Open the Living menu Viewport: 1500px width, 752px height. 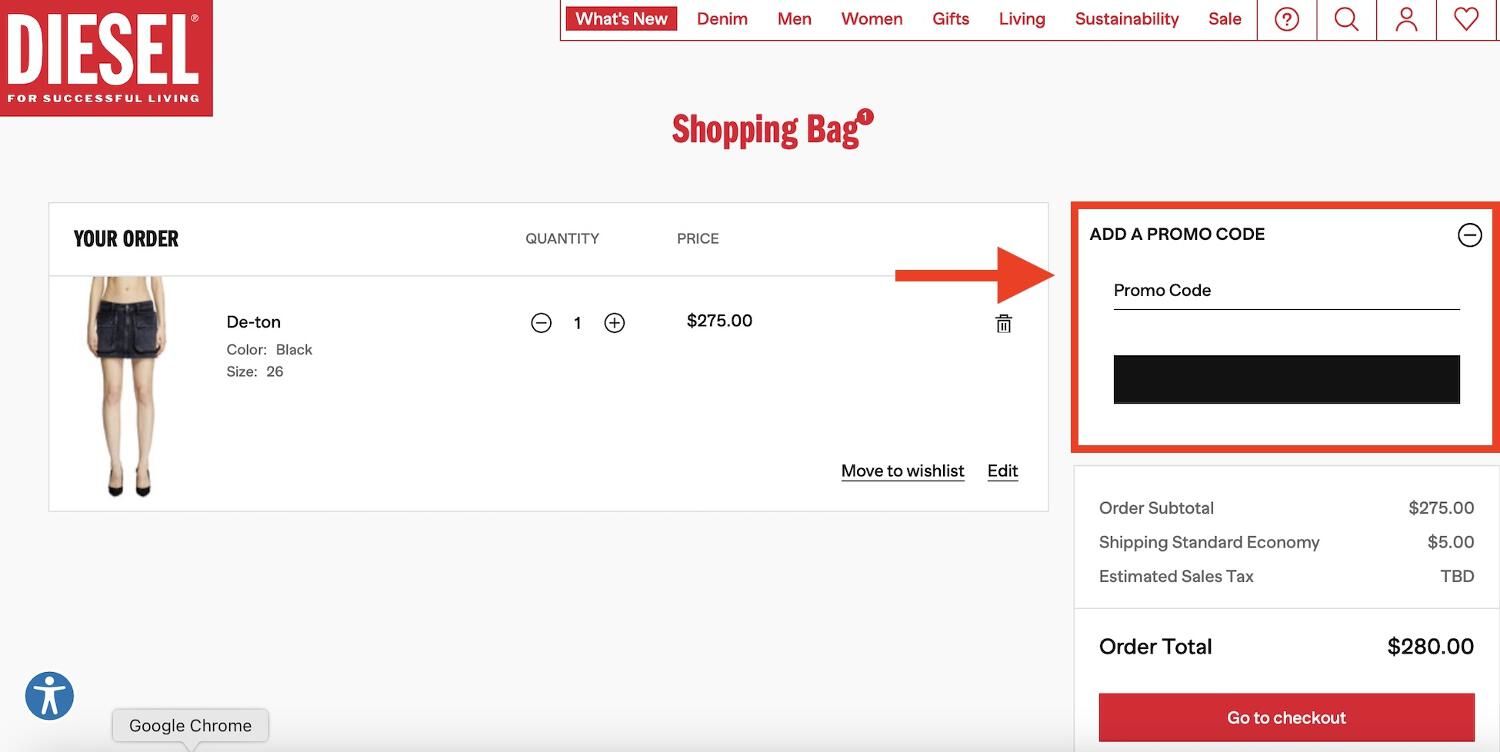click(x=1022, y=19)
